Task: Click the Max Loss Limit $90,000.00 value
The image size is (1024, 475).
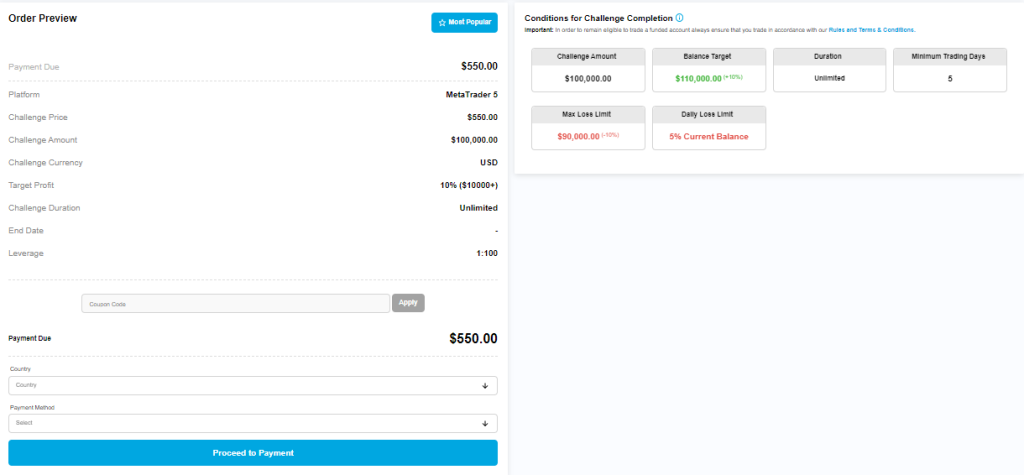Action: coord(579,136)
